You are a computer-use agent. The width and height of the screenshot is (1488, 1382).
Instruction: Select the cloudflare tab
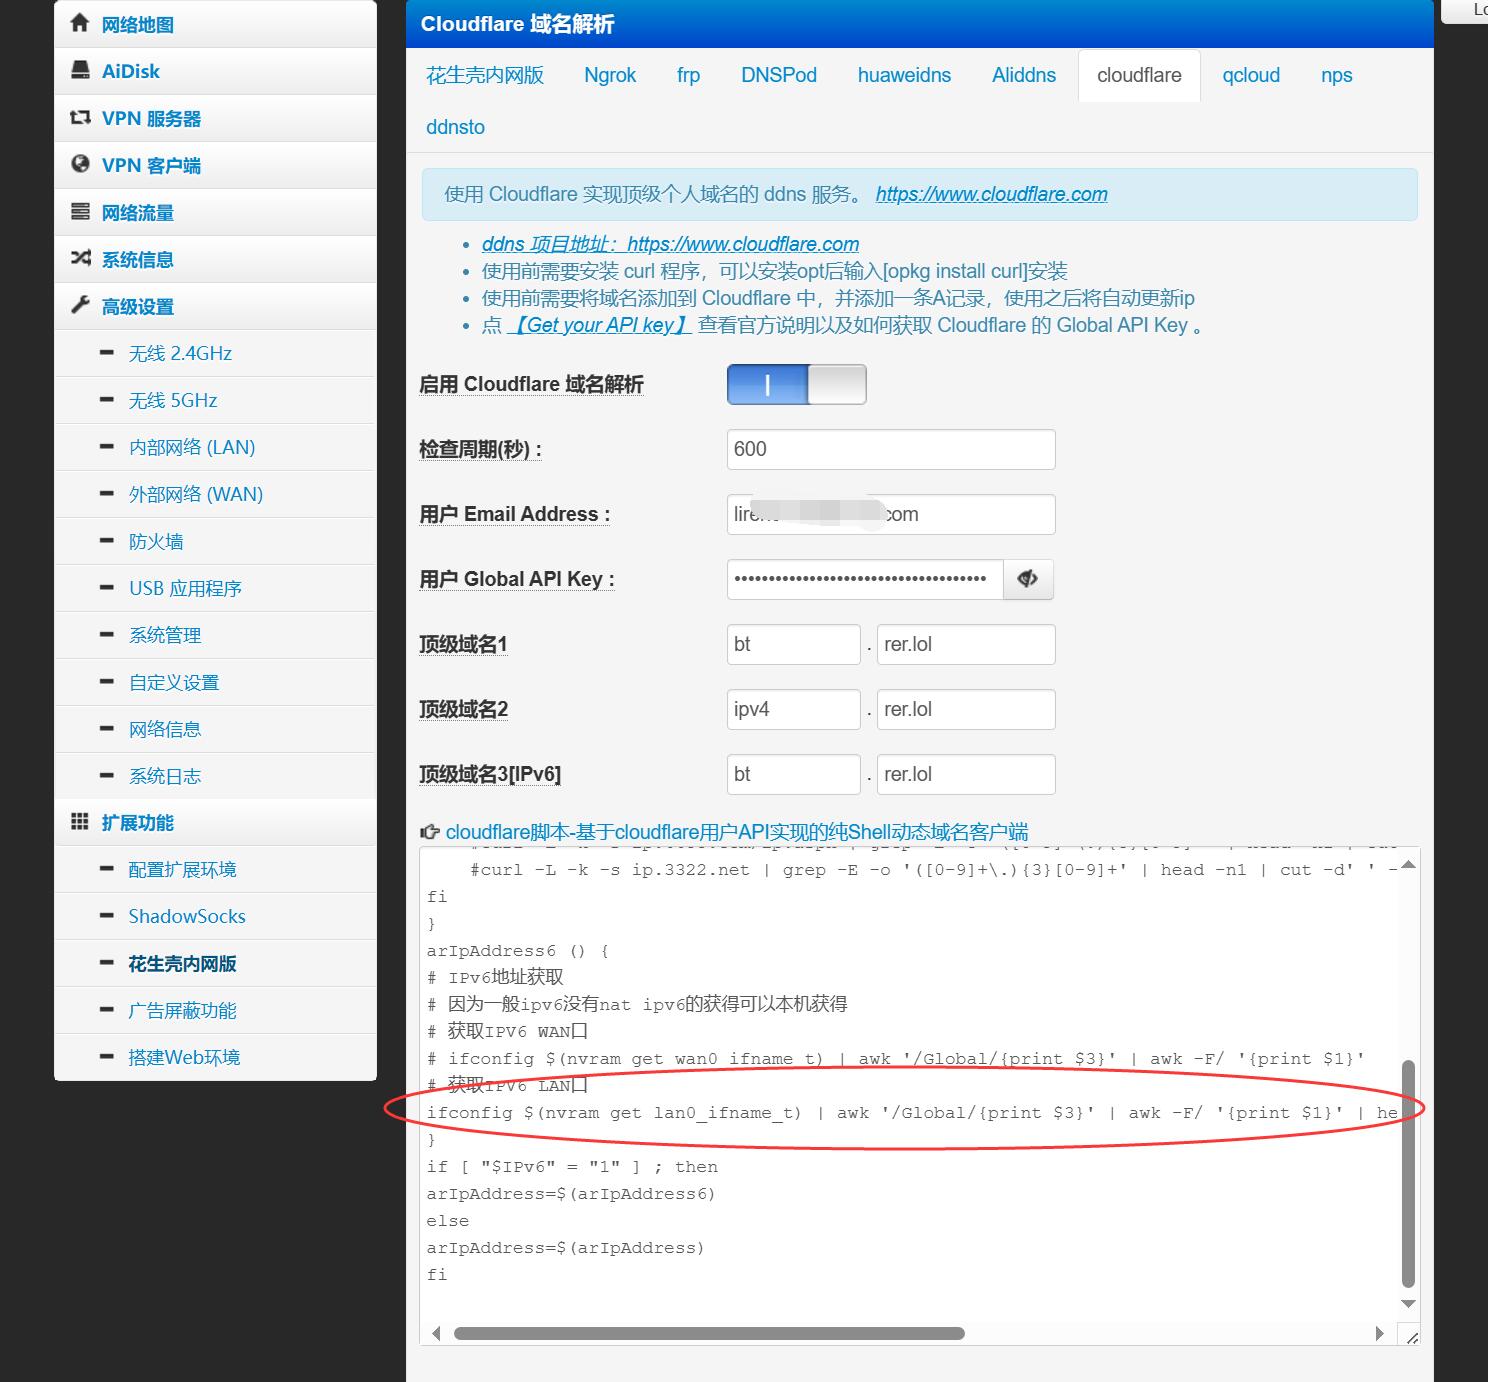coord(1139,75)
